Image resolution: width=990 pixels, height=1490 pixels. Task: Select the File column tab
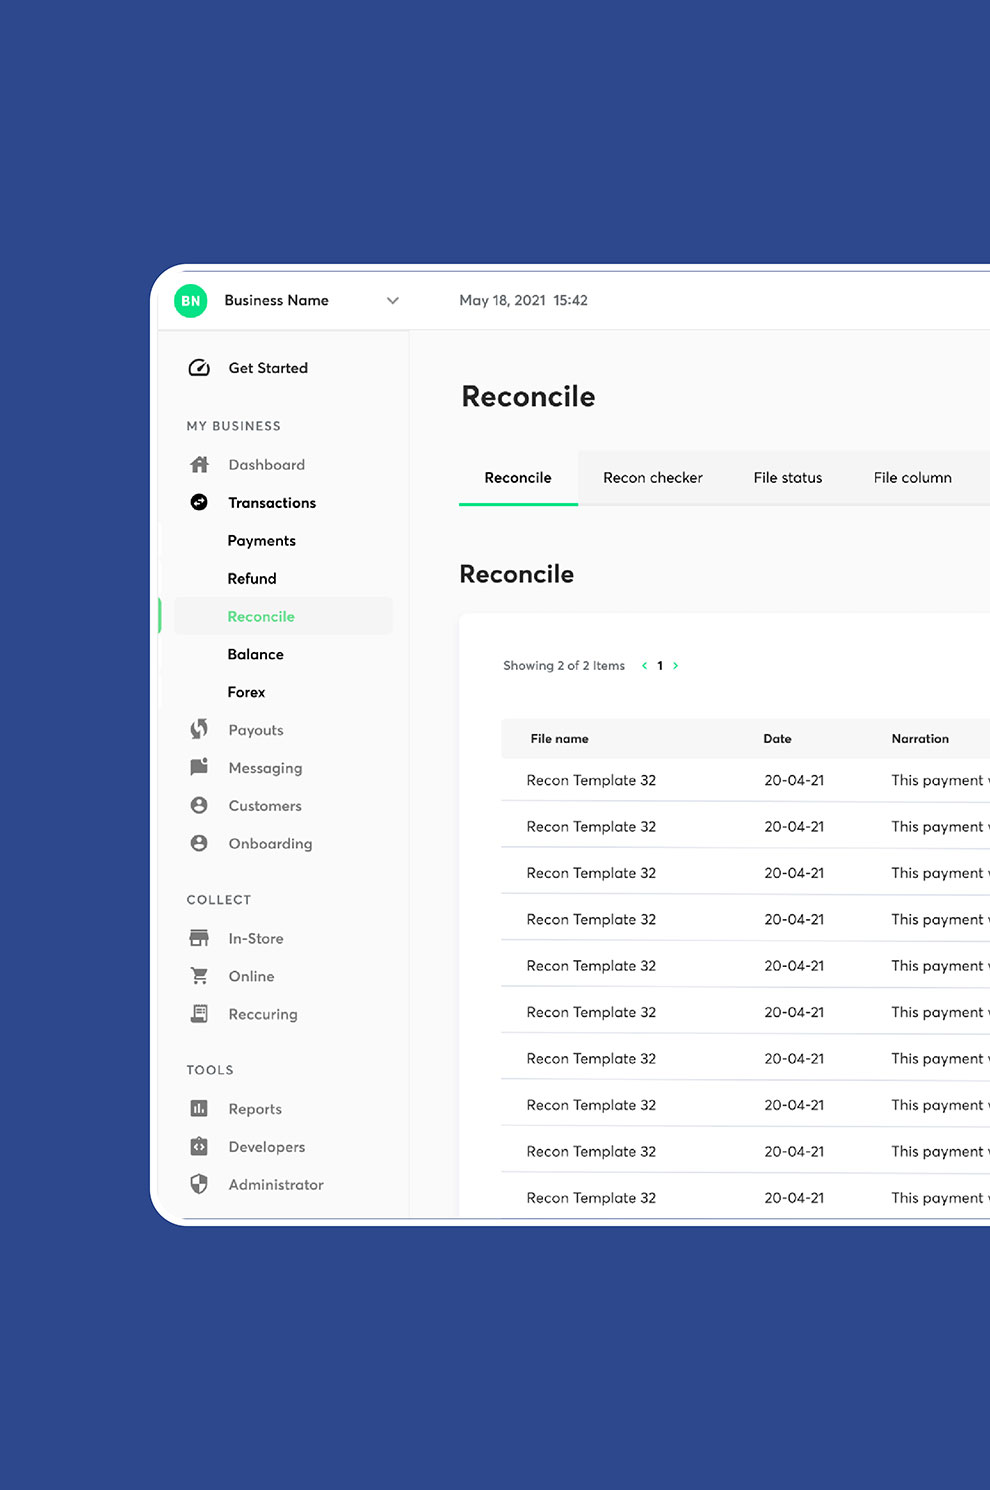pyautogui.click(x=912, y=478)
